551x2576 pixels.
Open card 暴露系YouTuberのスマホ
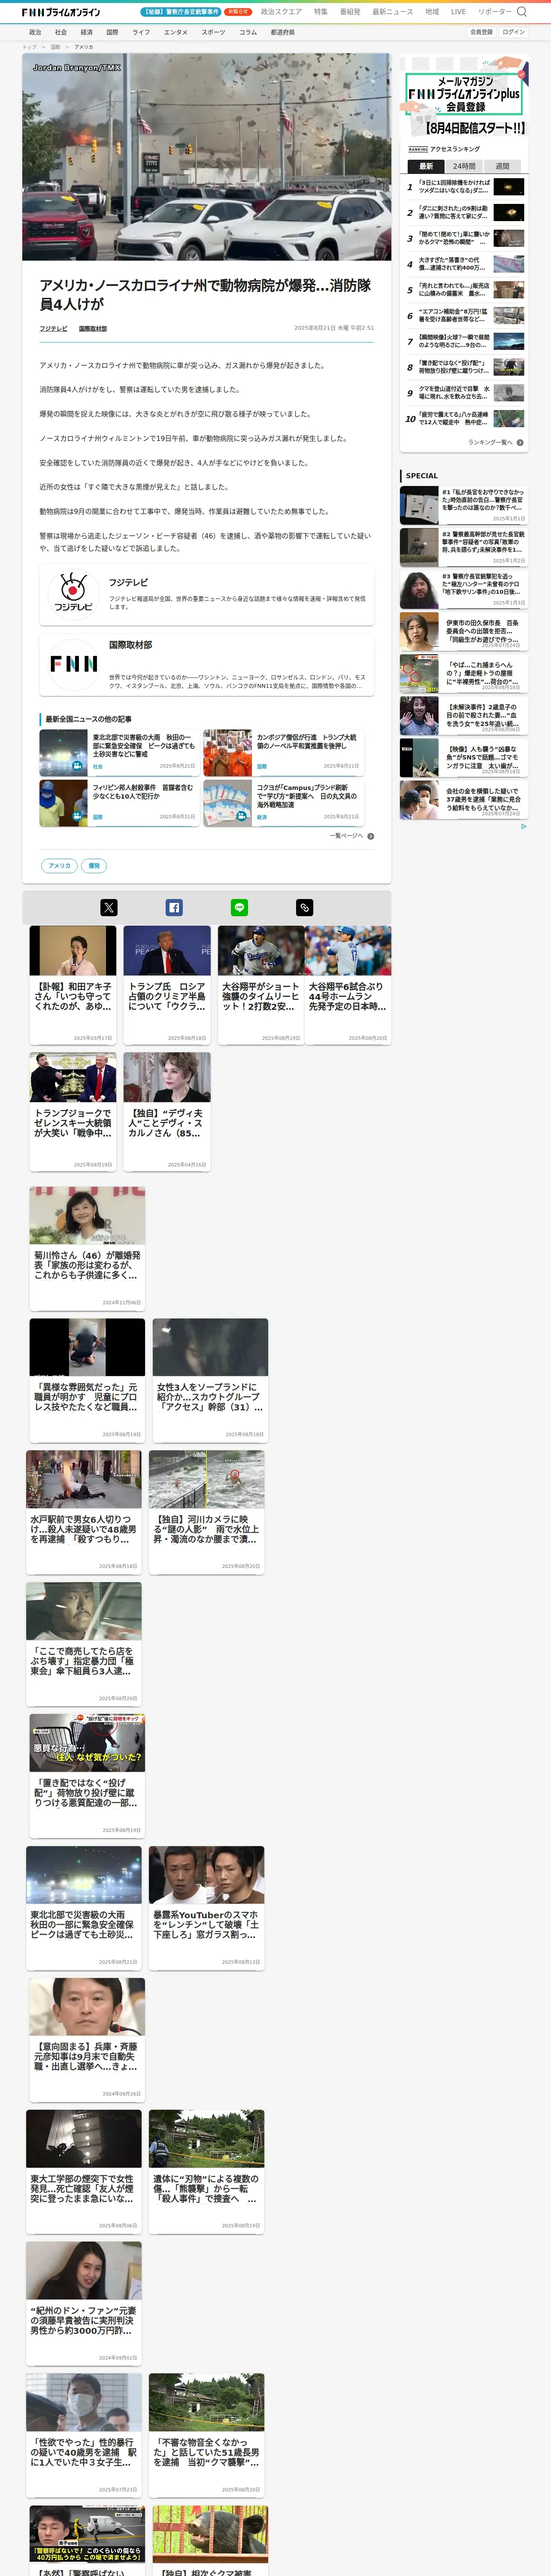point(207,1907)
